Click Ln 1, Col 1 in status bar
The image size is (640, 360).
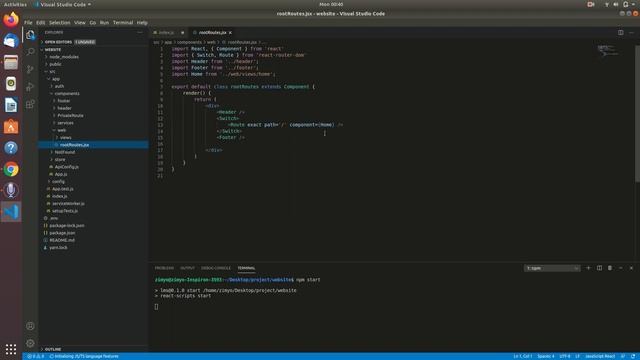522,356
